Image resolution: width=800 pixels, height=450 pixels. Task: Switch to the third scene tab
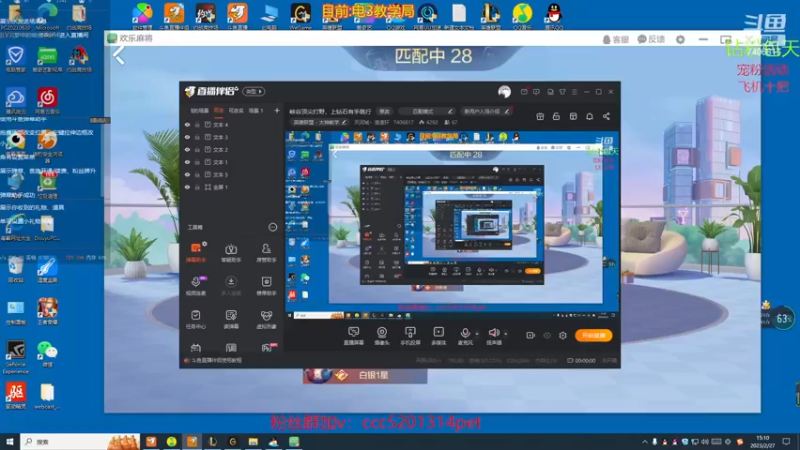click(236, 110)
